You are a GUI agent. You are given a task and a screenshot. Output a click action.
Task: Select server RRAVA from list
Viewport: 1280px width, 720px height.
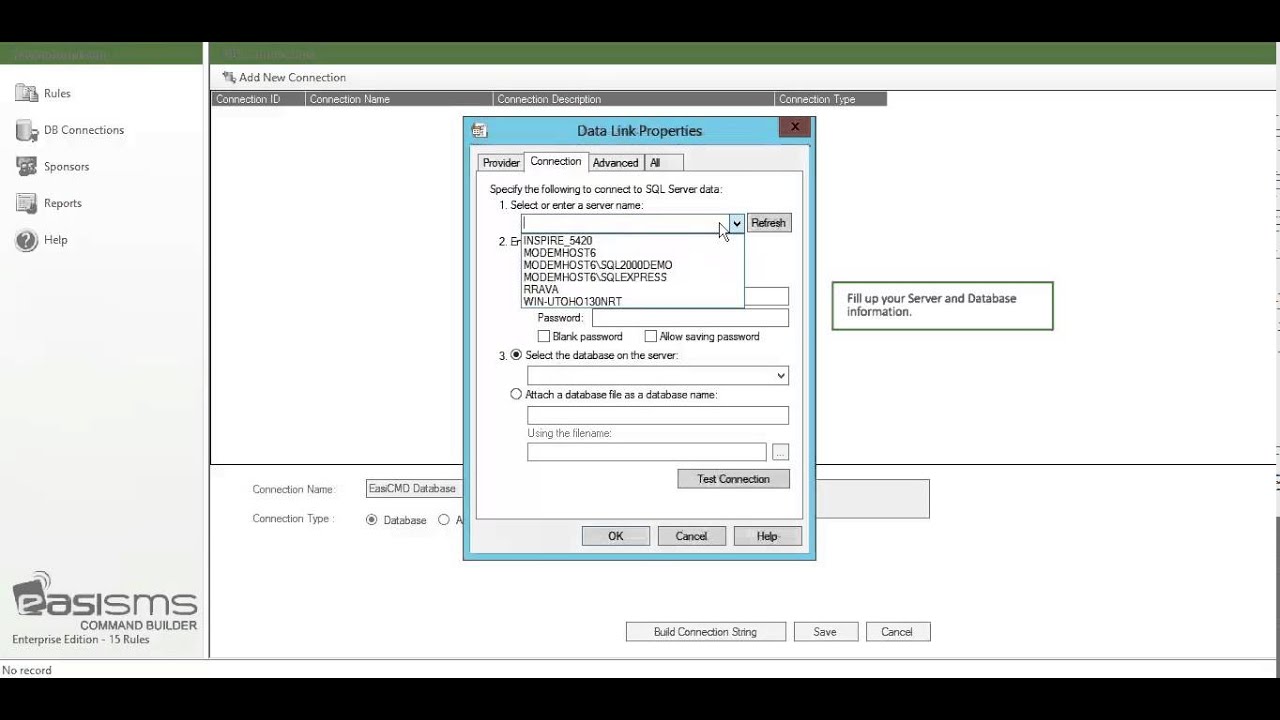coord(633,289)
